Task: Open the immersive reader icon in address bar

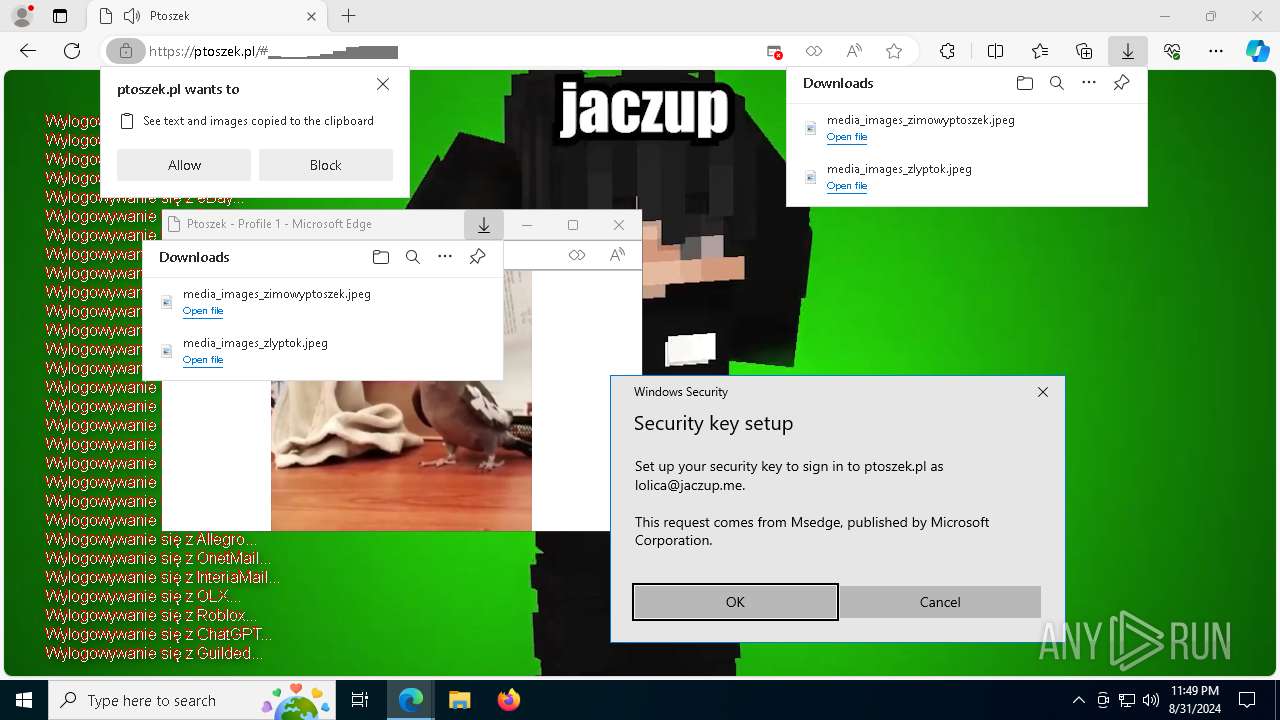Action: tap(814, 51)
